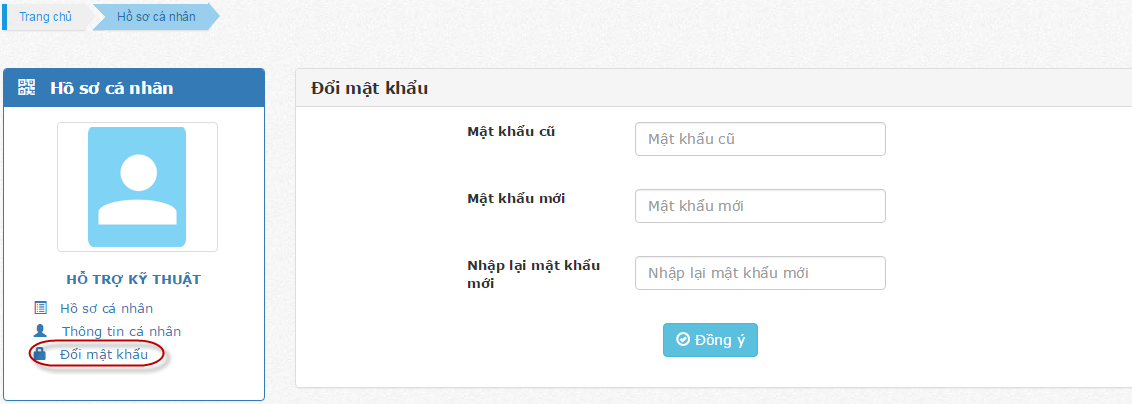The height and width of the screenshot is (404, 1132).
Task: Confirm with the Đồng ý button
Action: click(x=710, y=340)
